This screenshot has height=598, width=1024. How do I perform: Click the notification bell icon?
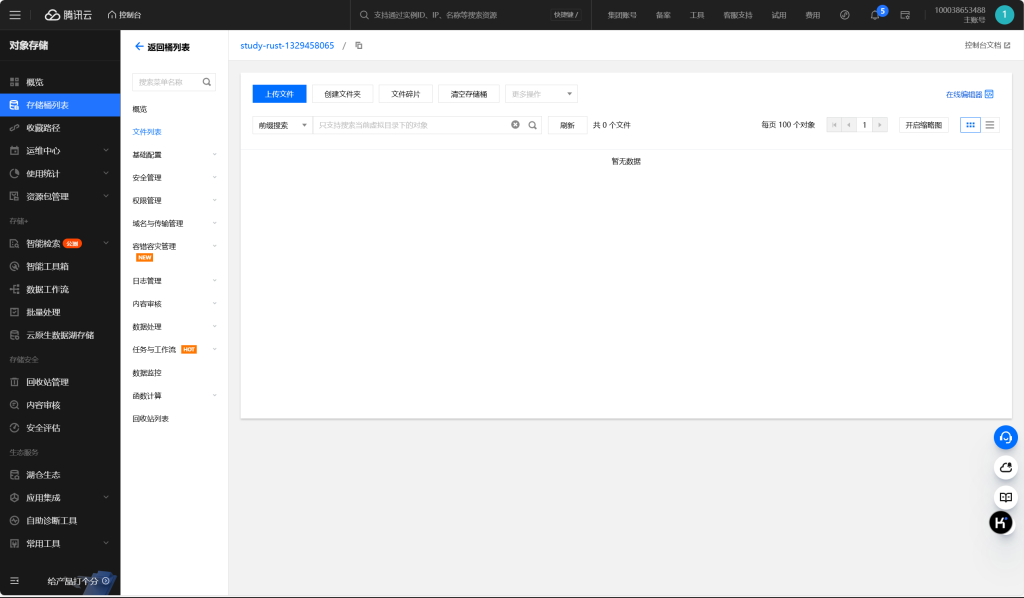pyautogui.click(x=875, y=15)
